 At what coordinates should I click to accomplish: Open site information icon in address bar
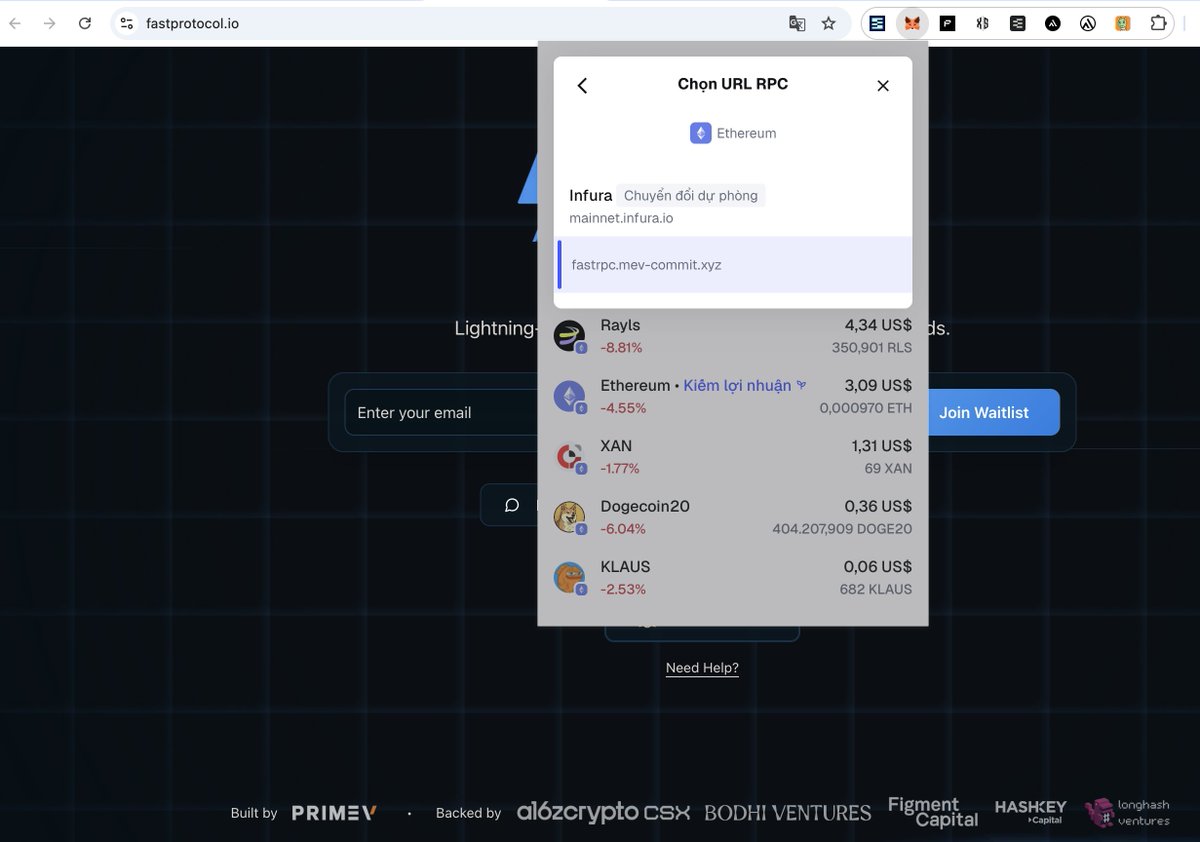click(x=126, y=23)
